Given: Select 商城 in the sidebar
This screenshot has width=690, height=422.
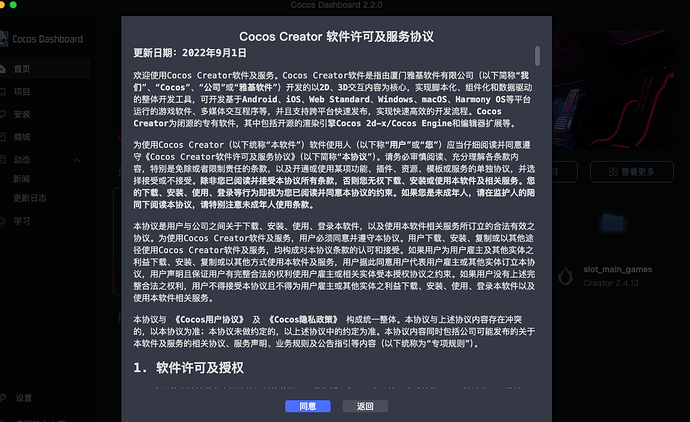Looking at the screenshot, I should tap(22, 137).
